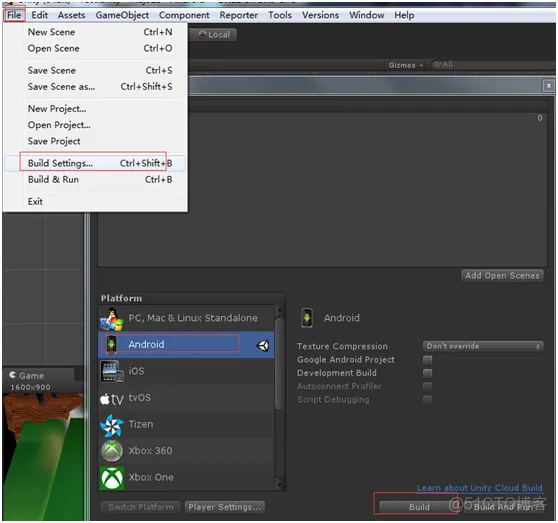Open Player Settings... button

coord(225,507)
